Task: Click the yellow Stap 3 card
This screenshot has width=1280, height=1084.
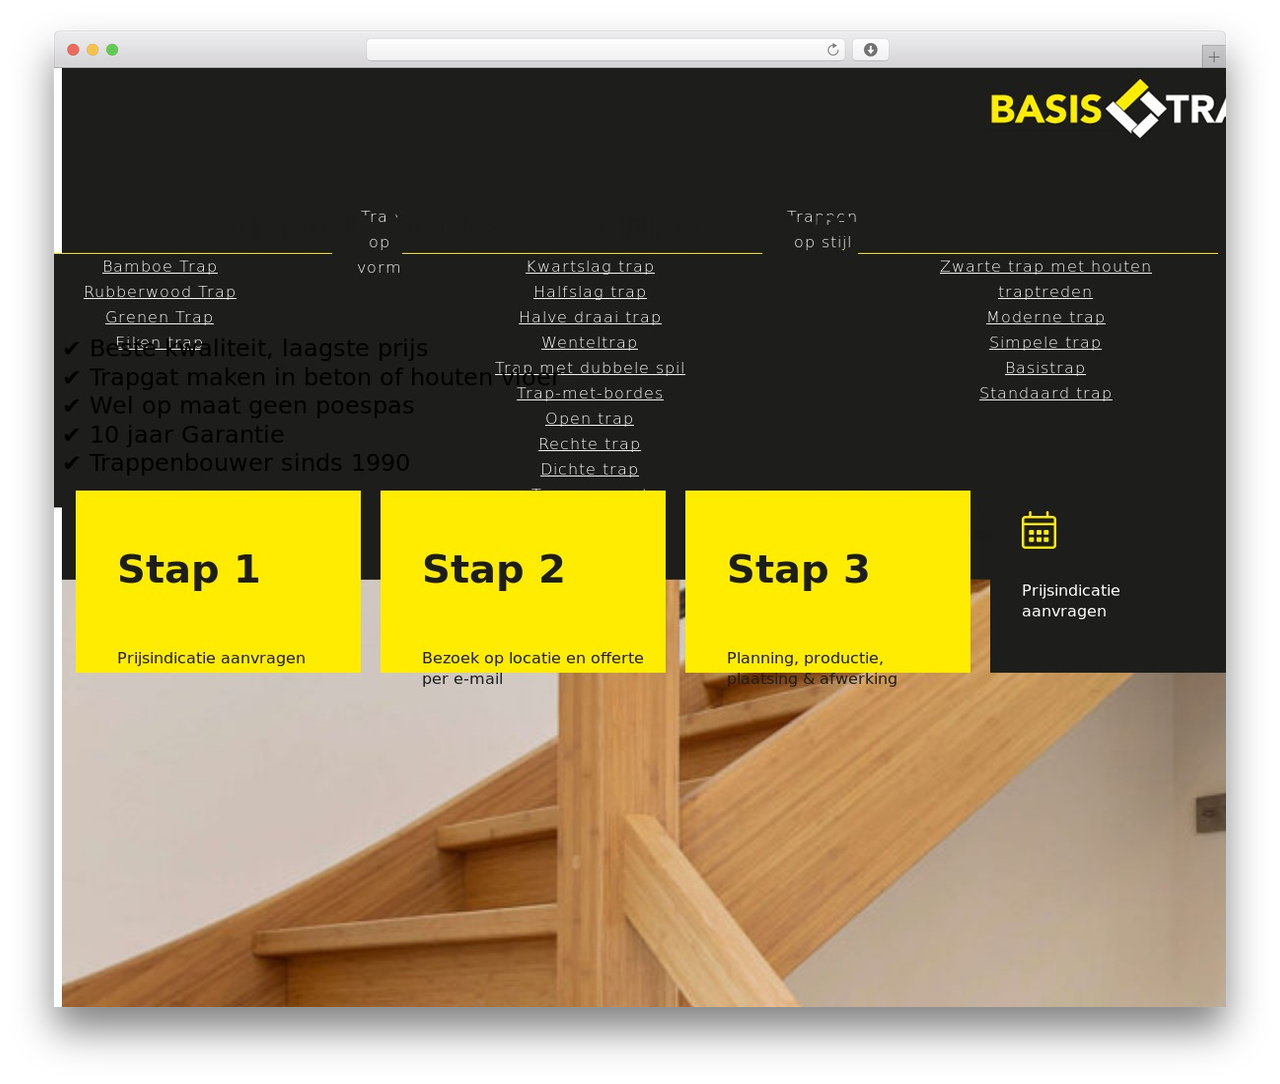Action: [x=828, y=581]
